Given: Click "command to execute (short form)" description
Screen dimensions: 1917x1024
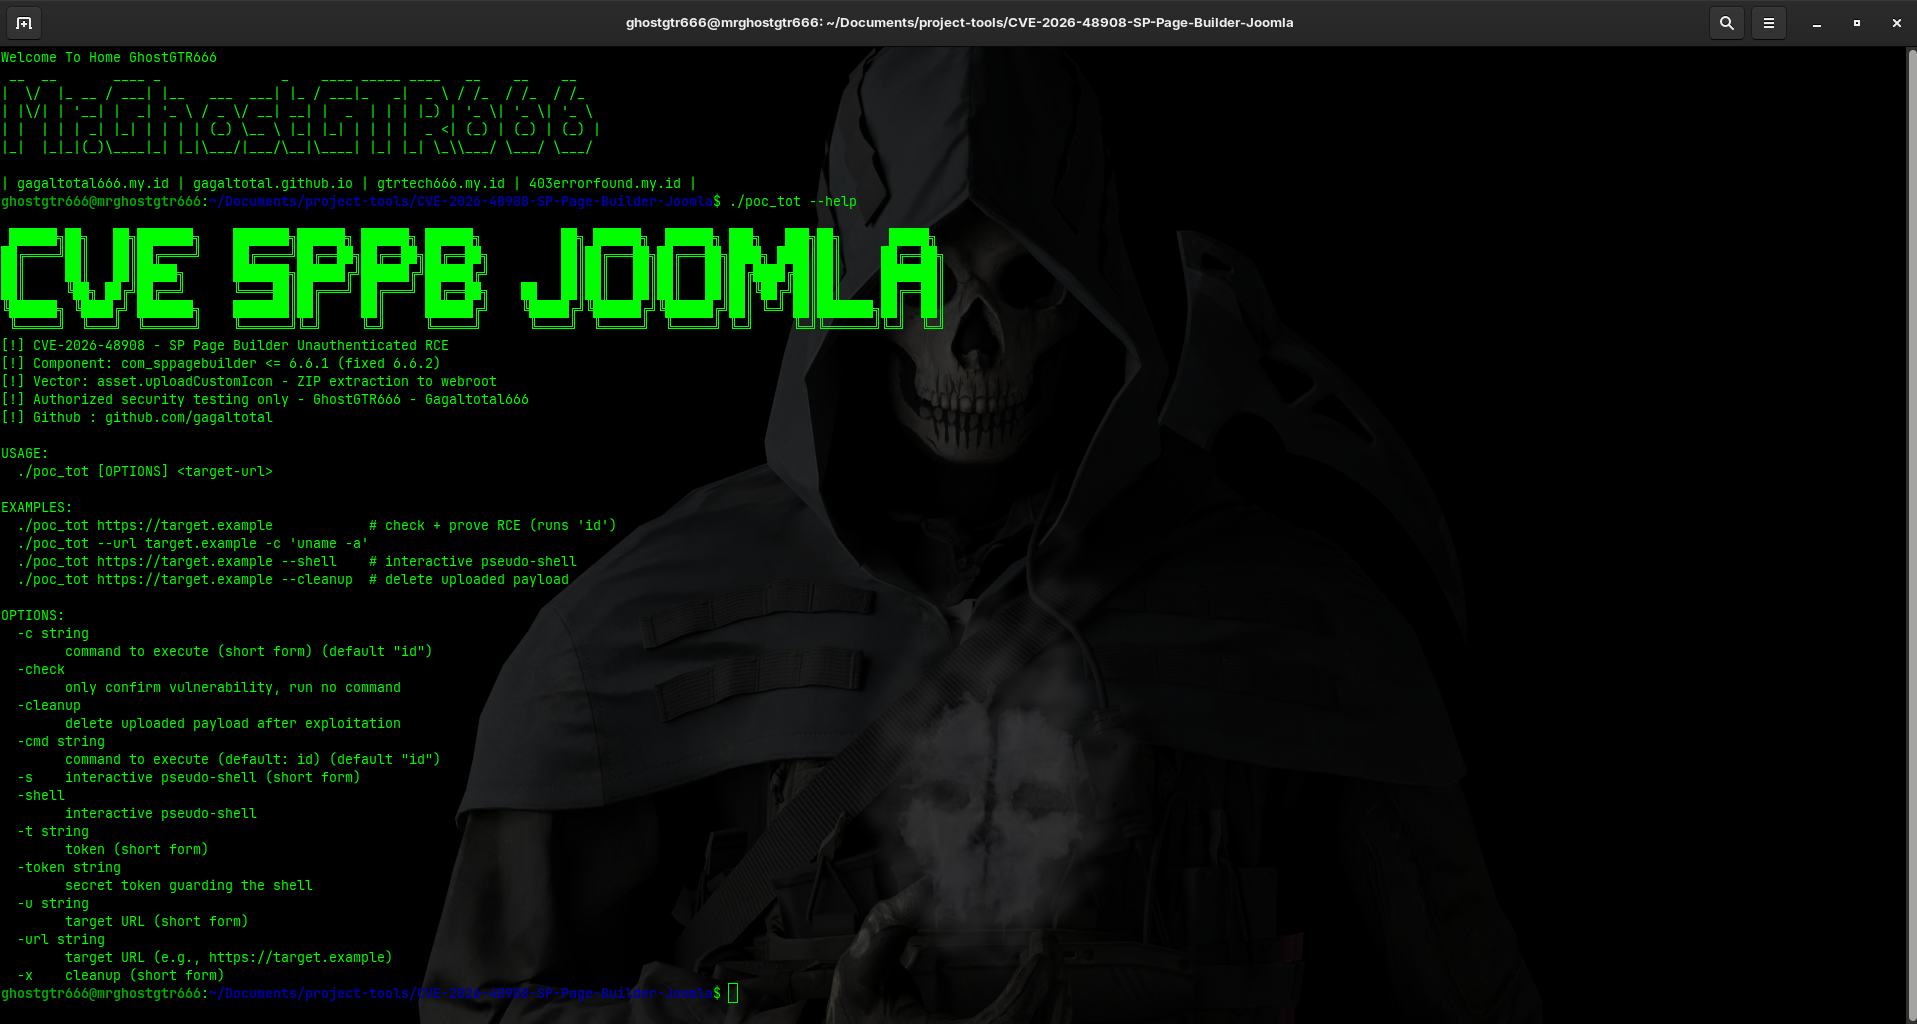Looking at the screenshot, I should [x=249, y=651].
